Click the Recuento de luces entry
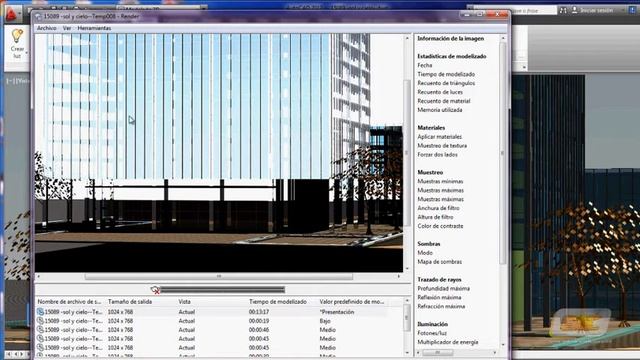The height and width of the screenshot is (360, 640). pyautogui.click(x=440, y=92)
